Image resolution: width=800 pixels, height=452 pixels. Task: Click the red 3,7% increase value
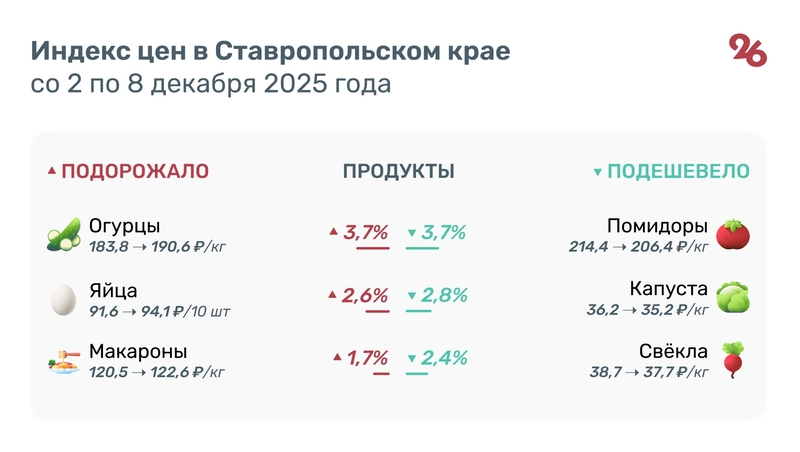[365, 233]
